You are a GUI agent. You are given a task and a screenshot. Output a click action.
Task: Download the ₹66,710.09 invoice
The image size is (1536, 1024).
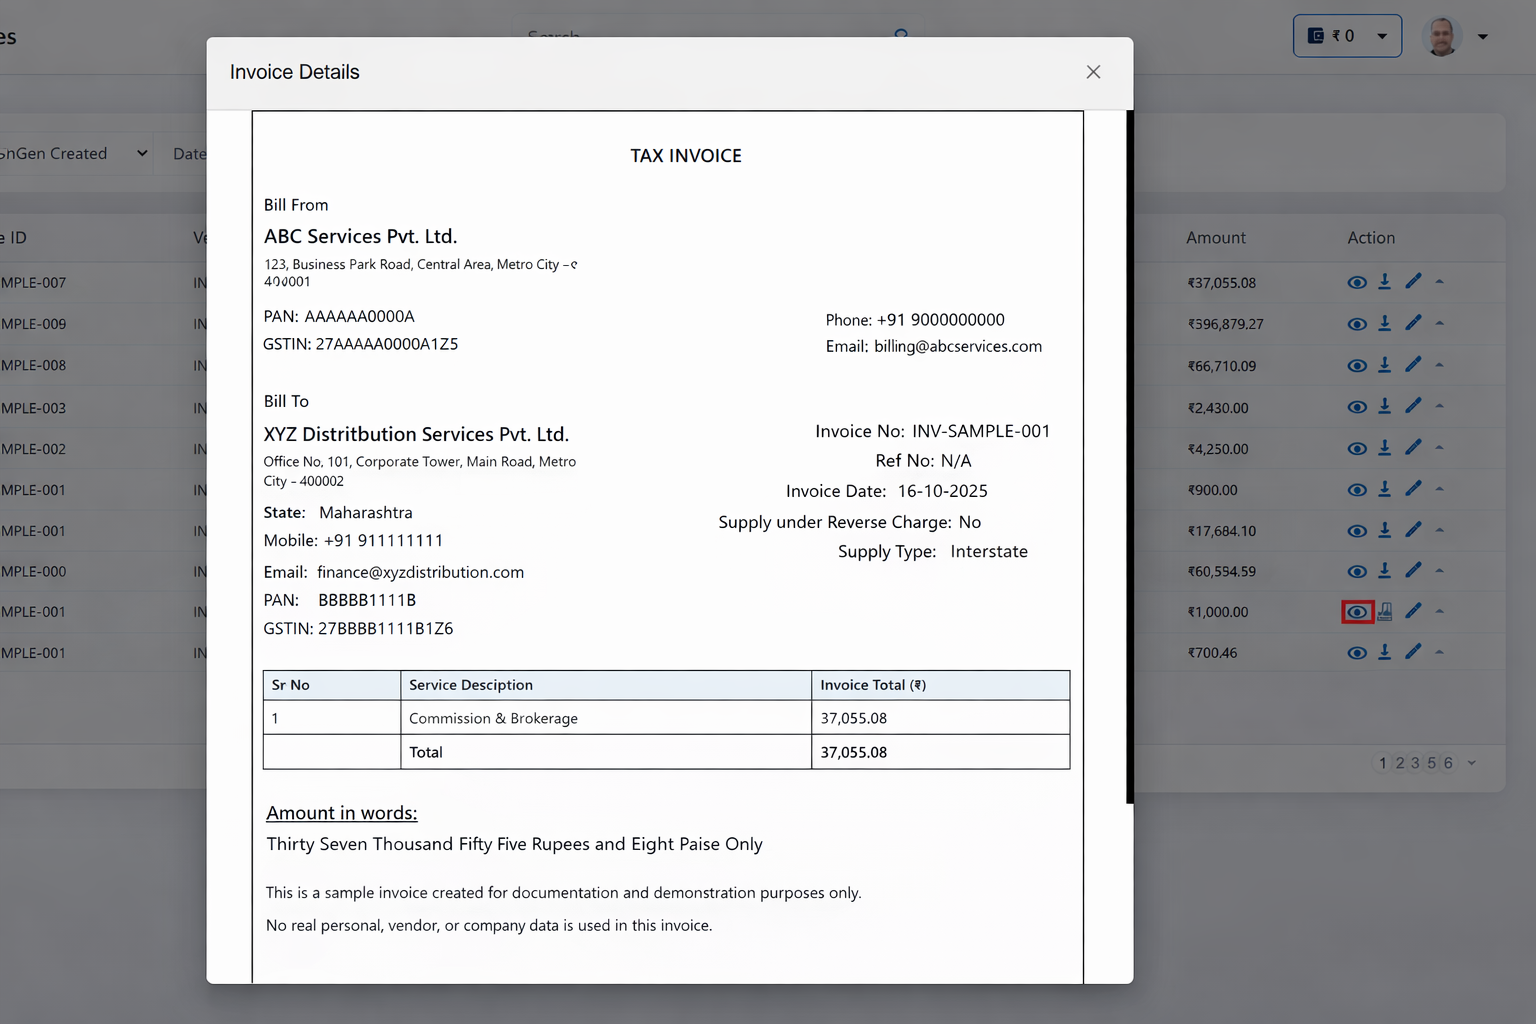(1385, 365)
